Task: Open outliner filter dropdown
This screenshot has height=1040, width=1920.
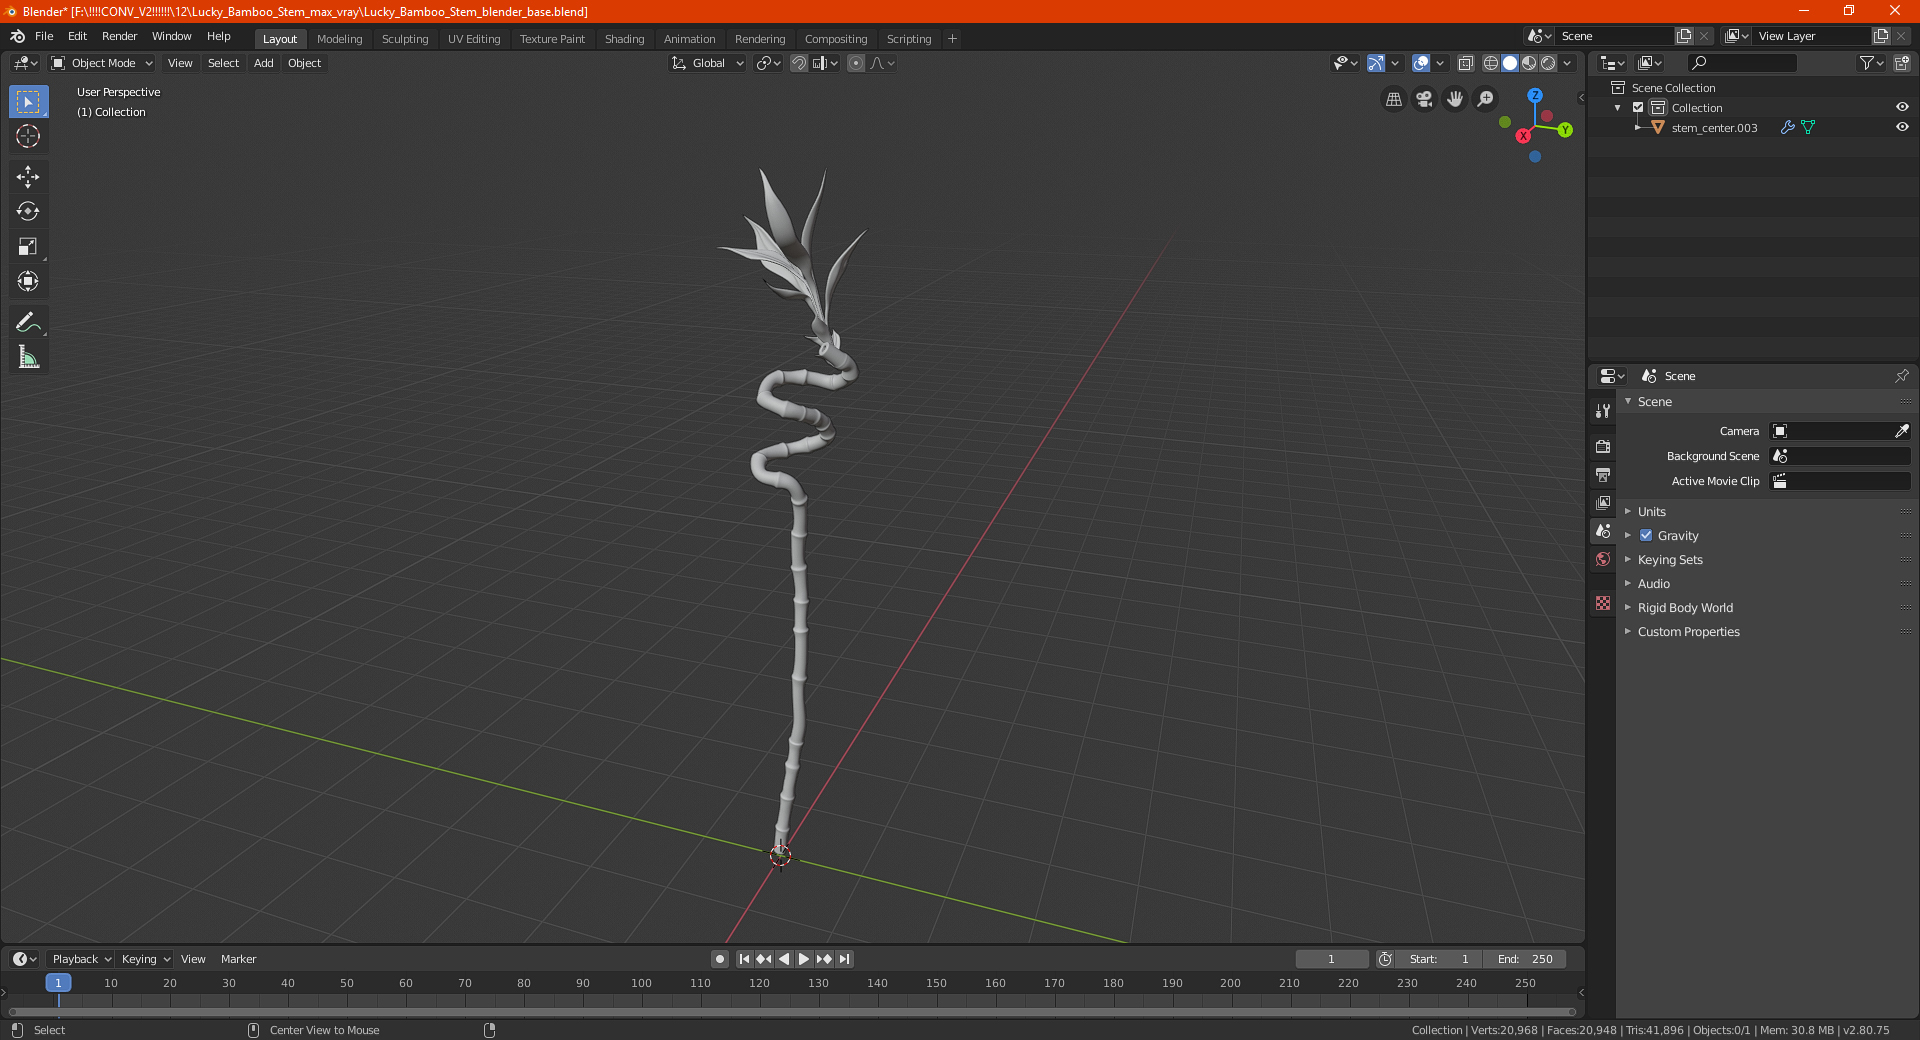Action: [1871, 63]
